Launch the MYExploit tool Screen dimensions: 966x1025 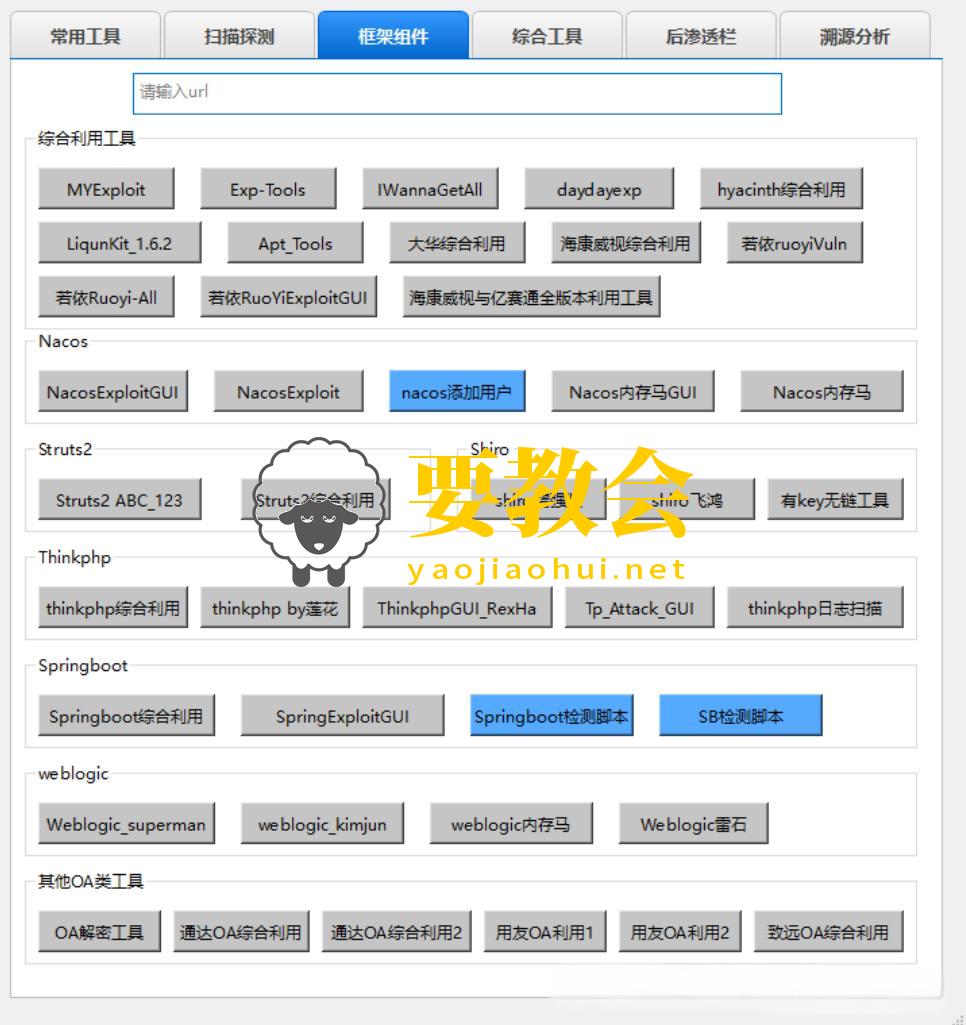coord(106,189)
